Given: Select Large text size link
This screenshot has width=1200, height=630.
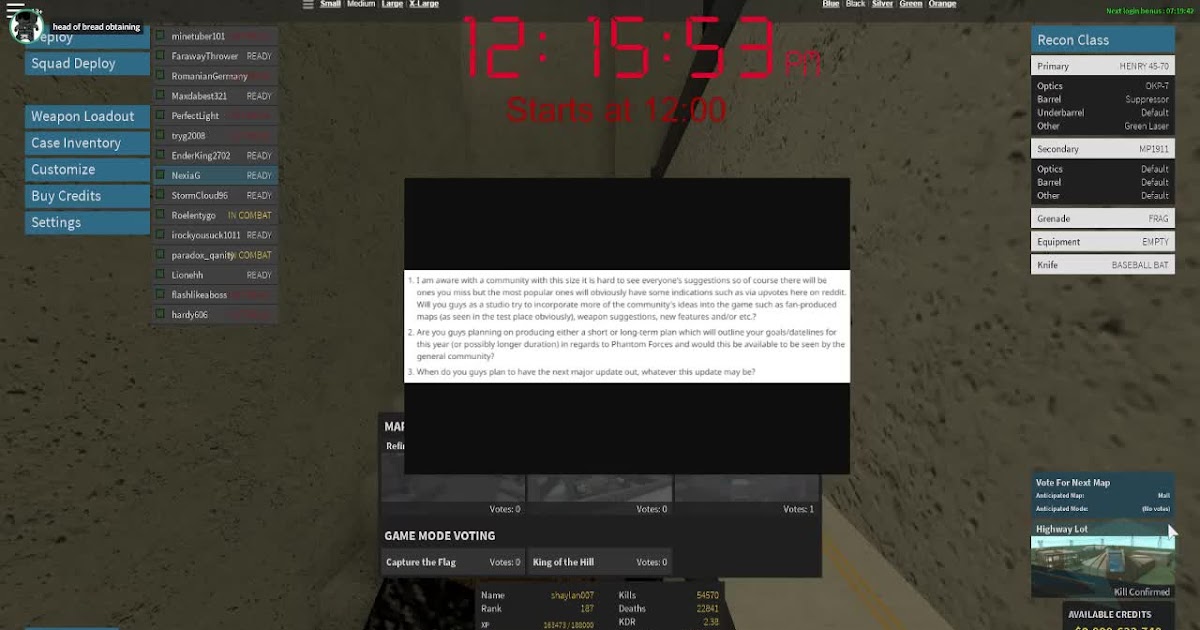Looking at the screenshot, I should (392, 4).
